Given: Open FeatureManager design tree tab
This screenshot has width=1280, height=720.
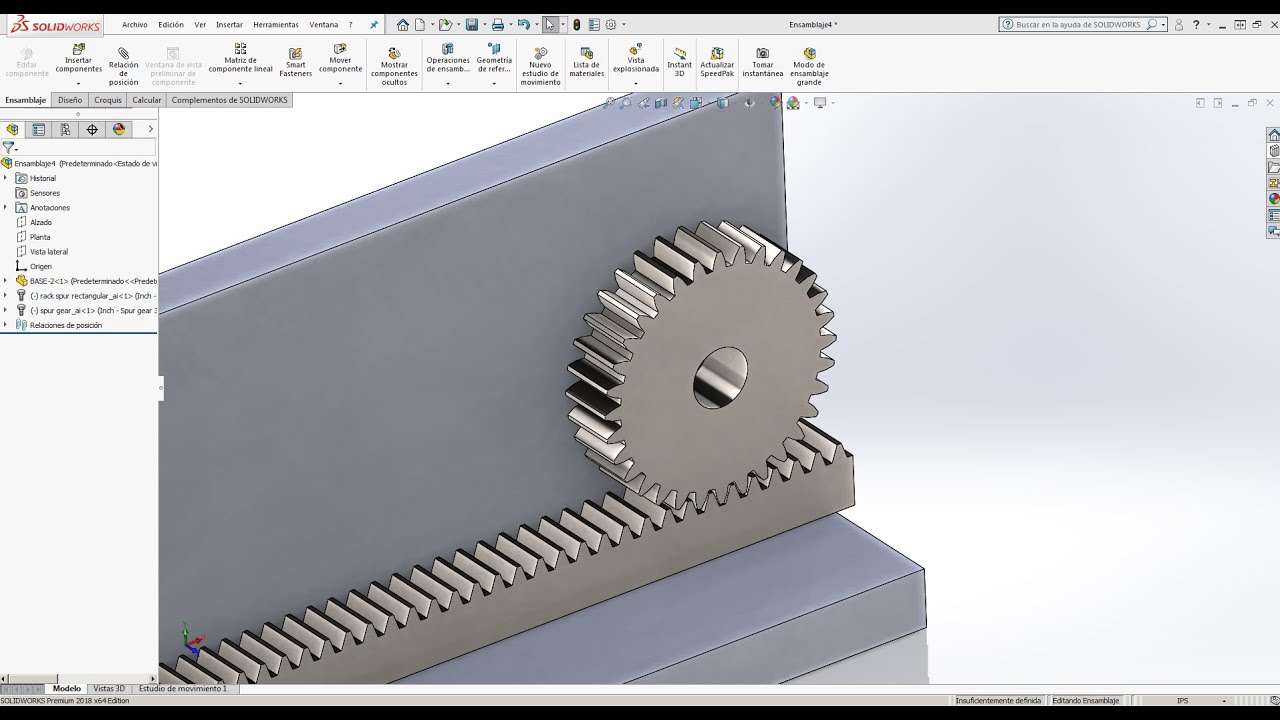Looking at the screenshot, I should [x=12, y=129].
